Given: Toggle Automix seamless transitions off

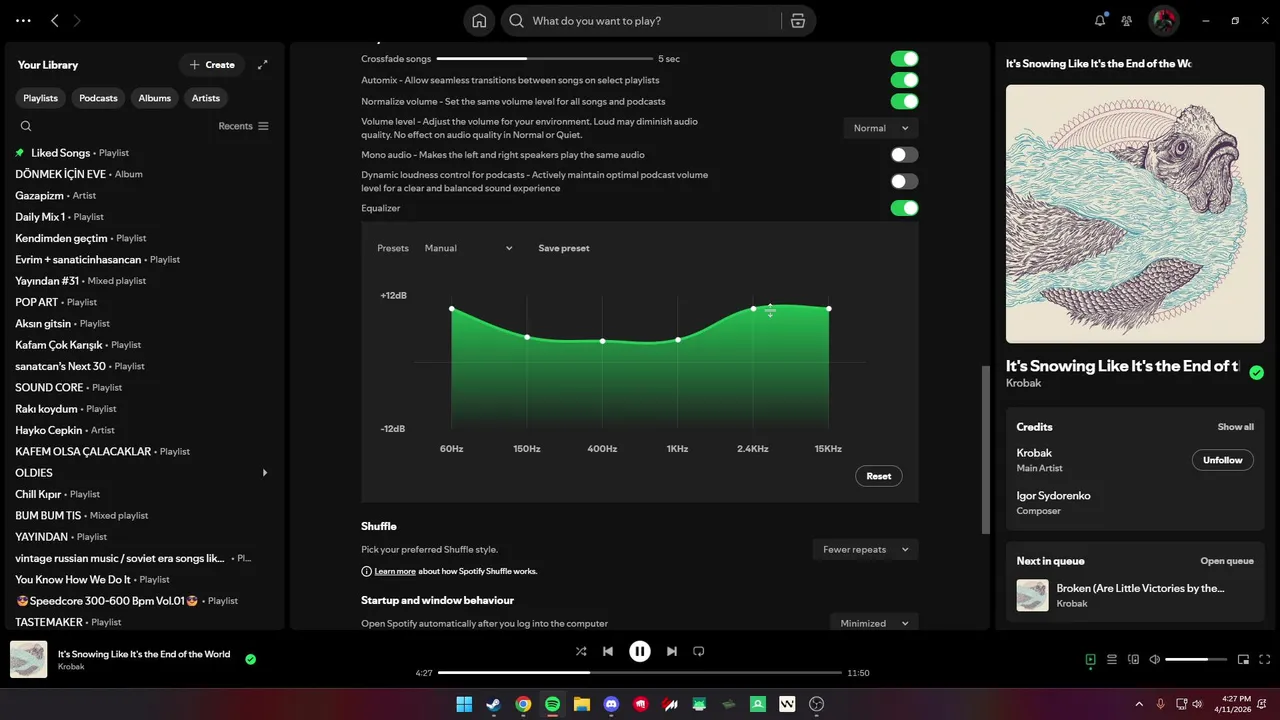Looking at the screenshot, I should point(904,80).
